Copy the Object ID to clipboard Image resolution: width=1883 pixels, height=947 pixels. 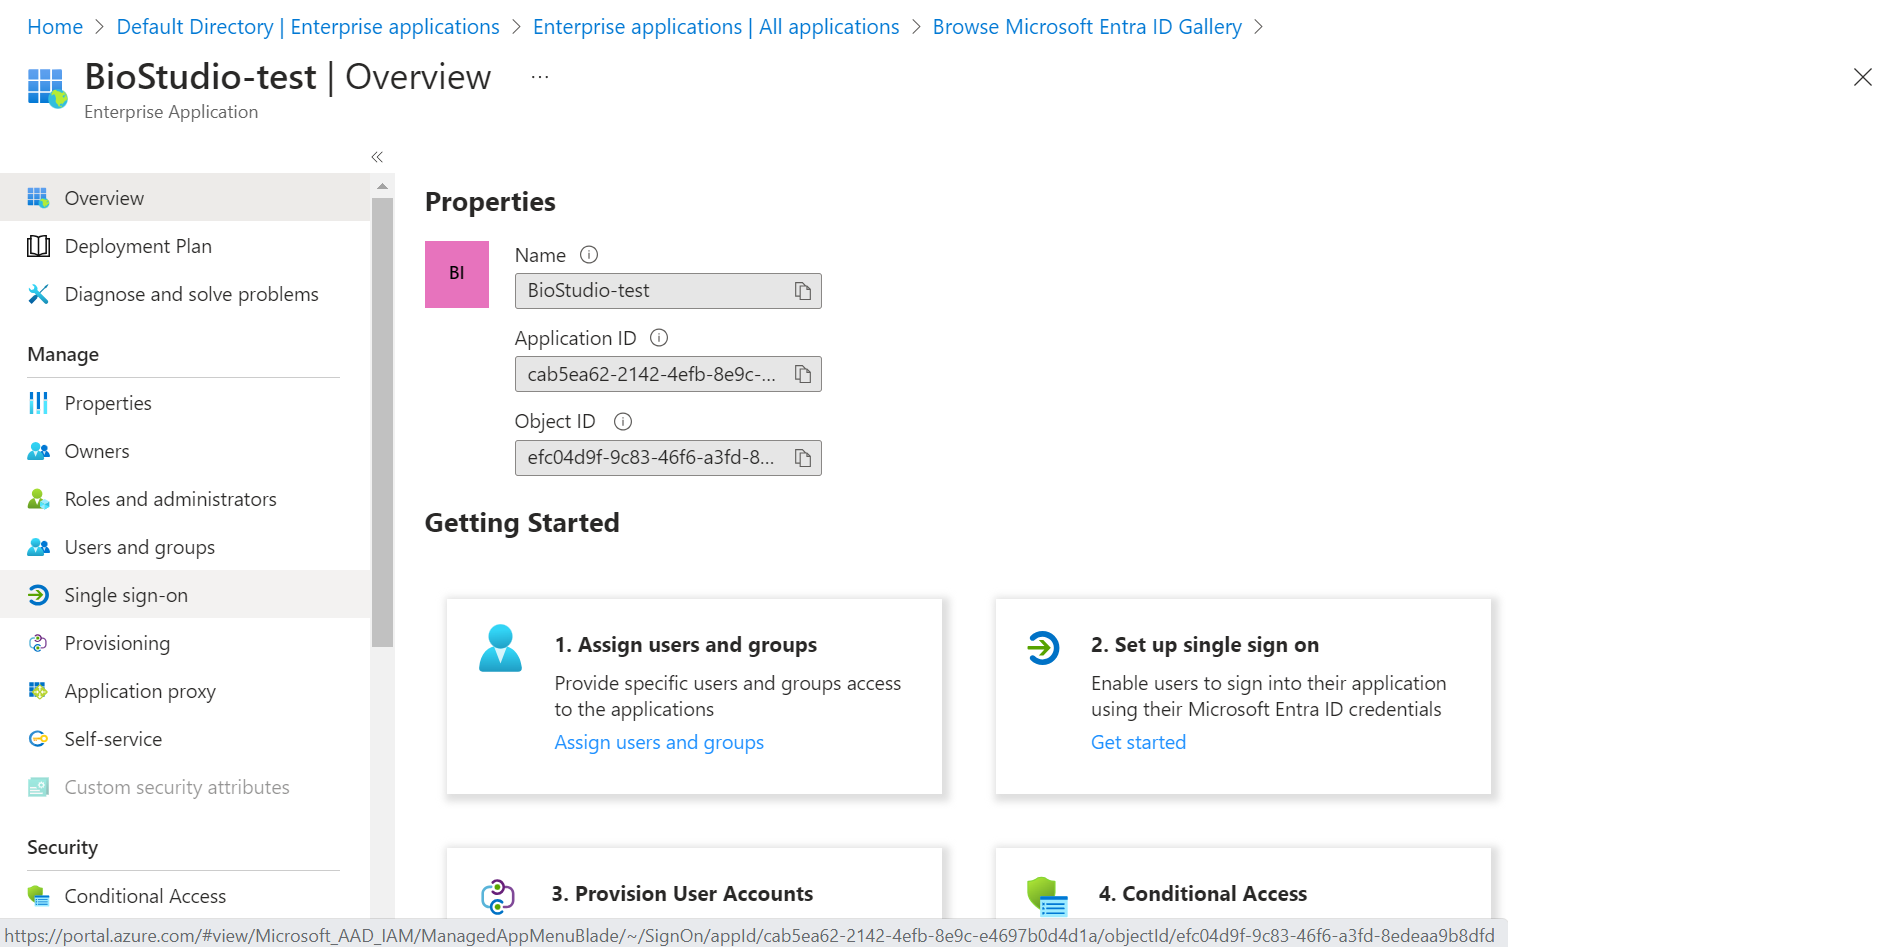(802, 458)
